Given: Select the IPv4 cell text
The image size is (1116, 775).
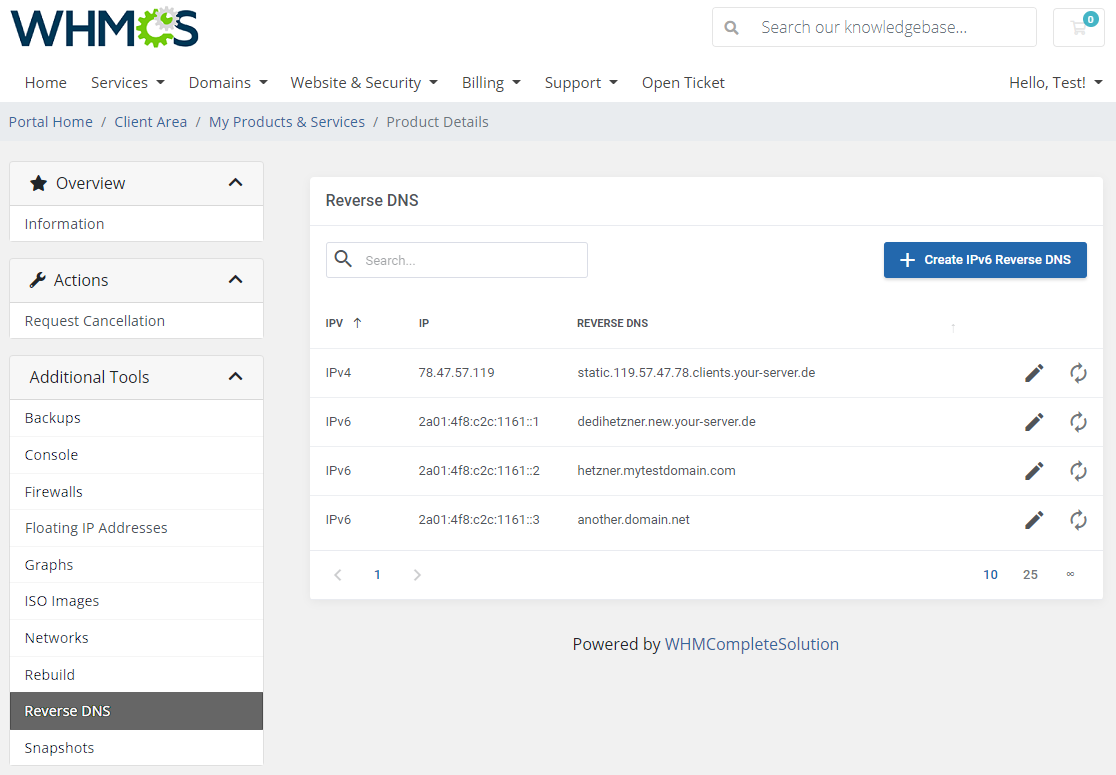Looking at the screenshot, I should [338, 373].
